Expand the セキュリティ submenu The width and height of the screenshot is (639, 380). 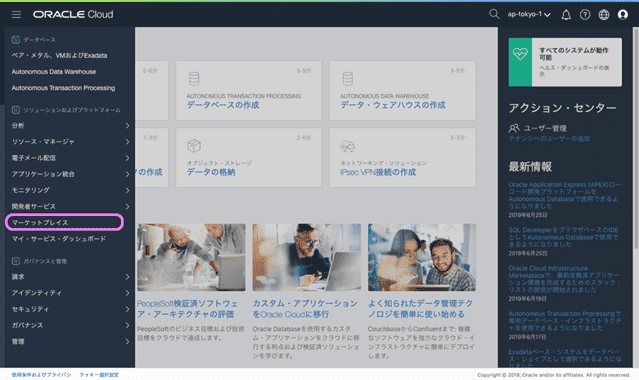70,309
